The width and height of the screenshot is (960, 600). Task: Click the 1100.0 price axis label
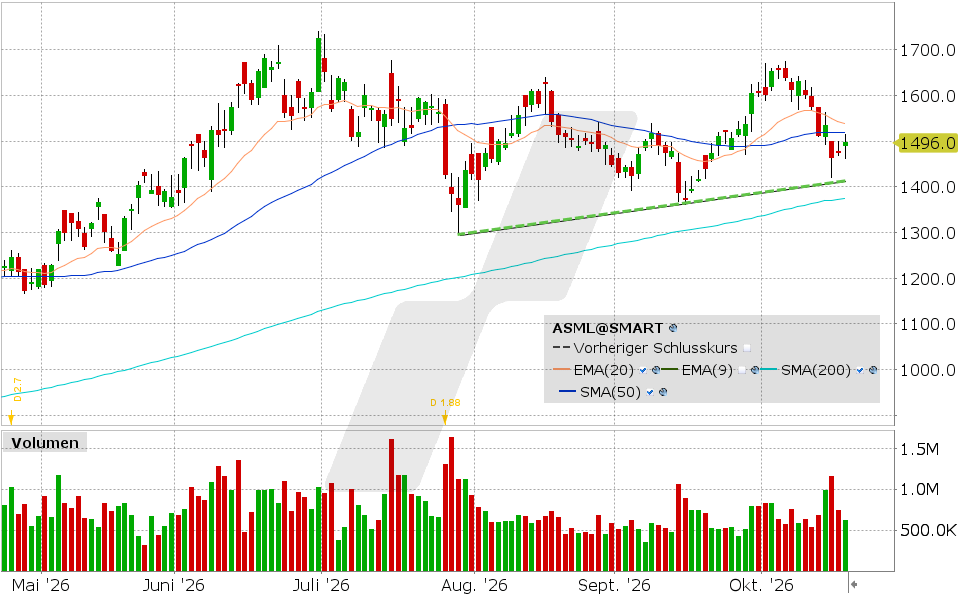point(928,324)
